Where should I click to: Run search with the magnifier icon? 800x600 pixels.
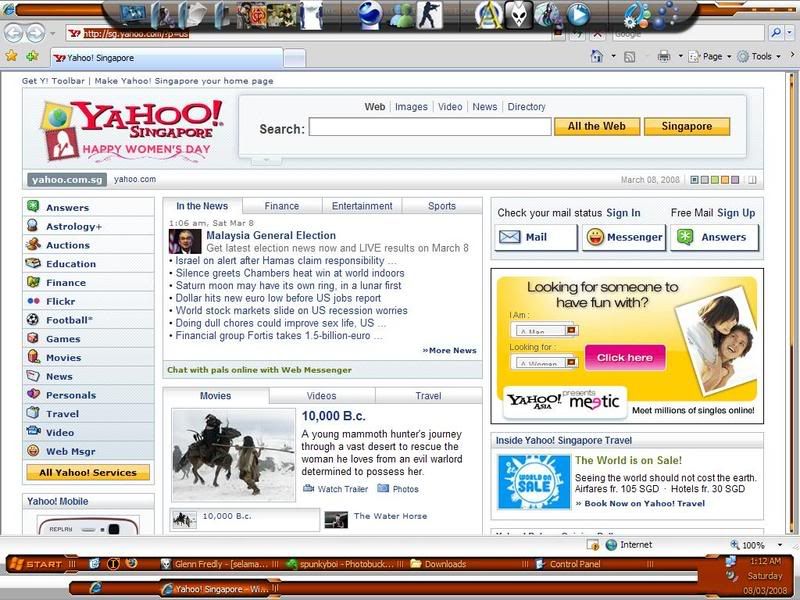776,33
